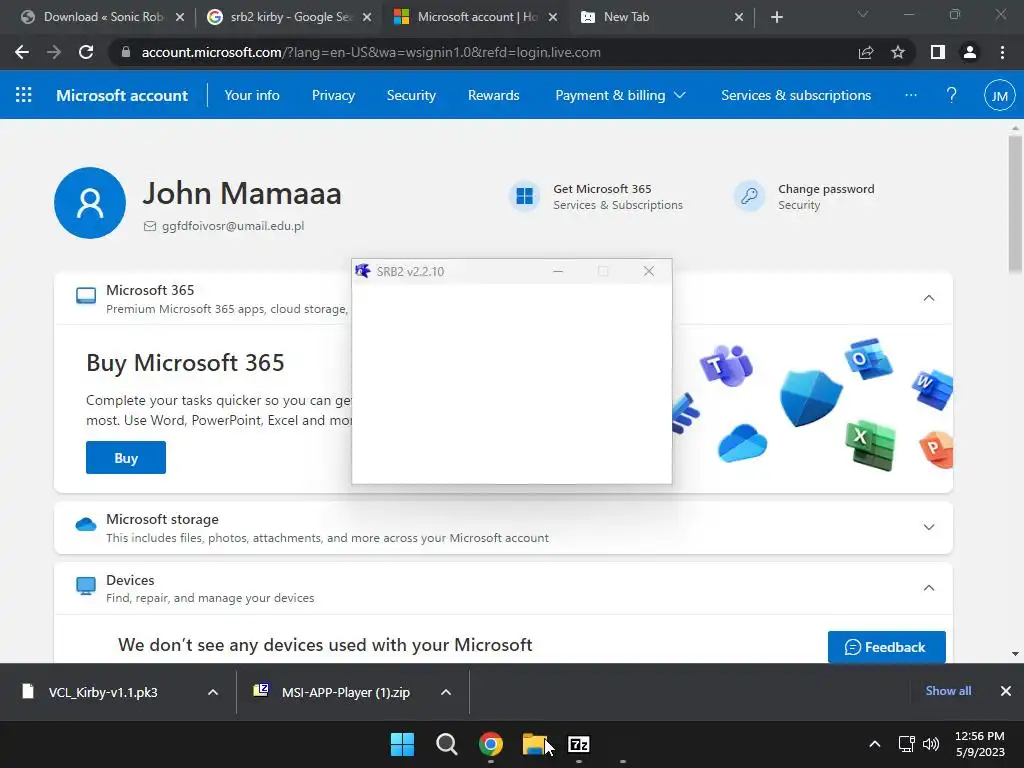The width and height of the screenshot is (1024, 768).
Task: Collapse the Microsoft 365 section
Action: pyautogui.click(x=929, y=298)
